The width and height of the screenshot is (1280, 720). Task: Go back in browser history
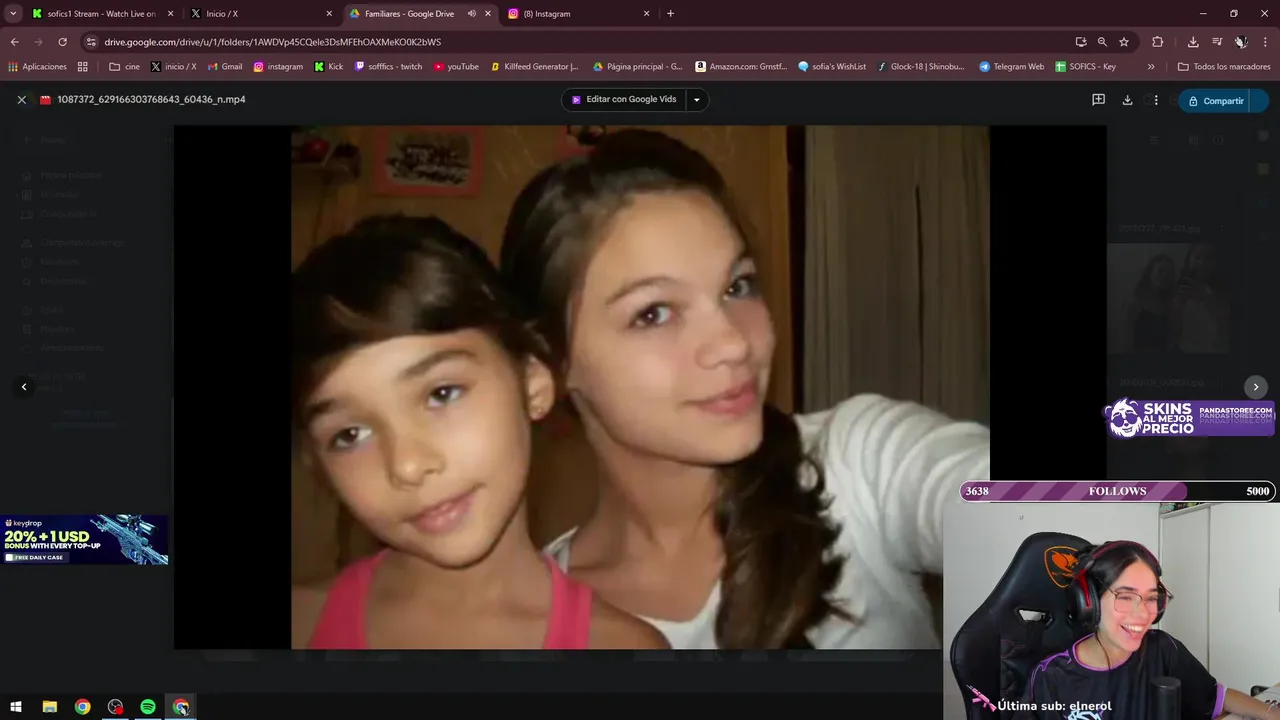(x=14, y=42)
